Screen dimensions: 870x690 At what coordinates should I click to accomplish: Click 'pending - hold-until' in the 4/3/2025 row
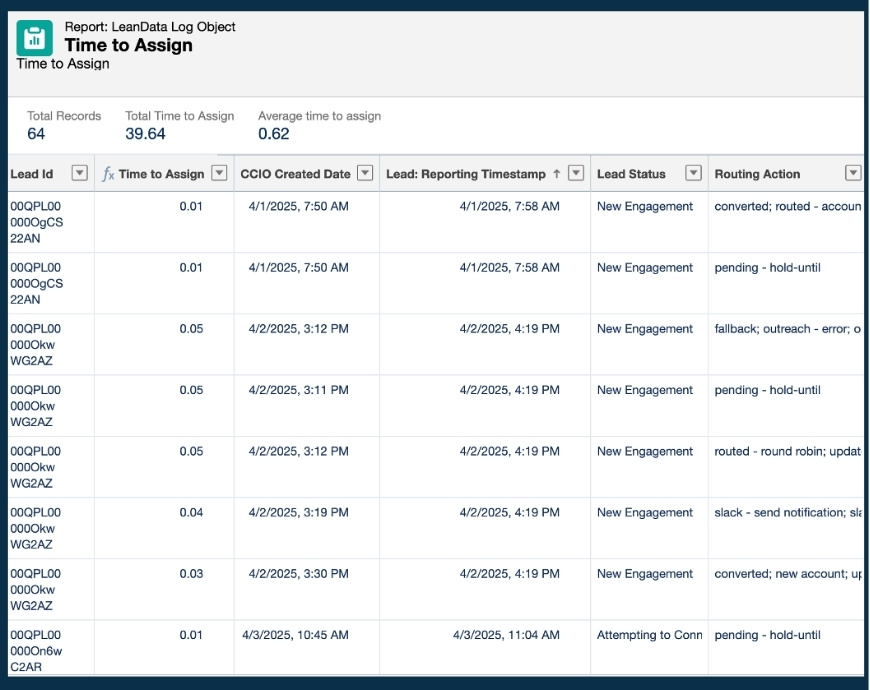pos(767,635)
